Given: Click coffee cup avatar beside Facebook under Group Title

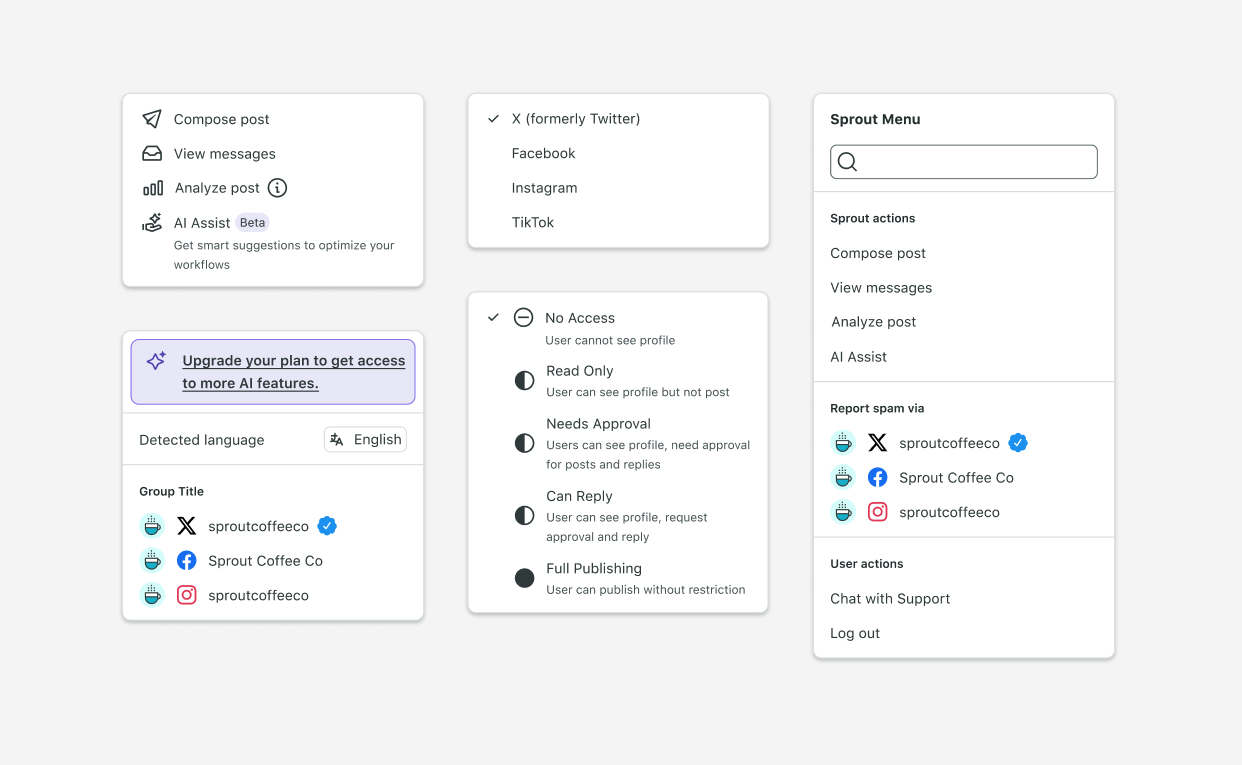Looking at the screenshot, I should click(152, 561).
